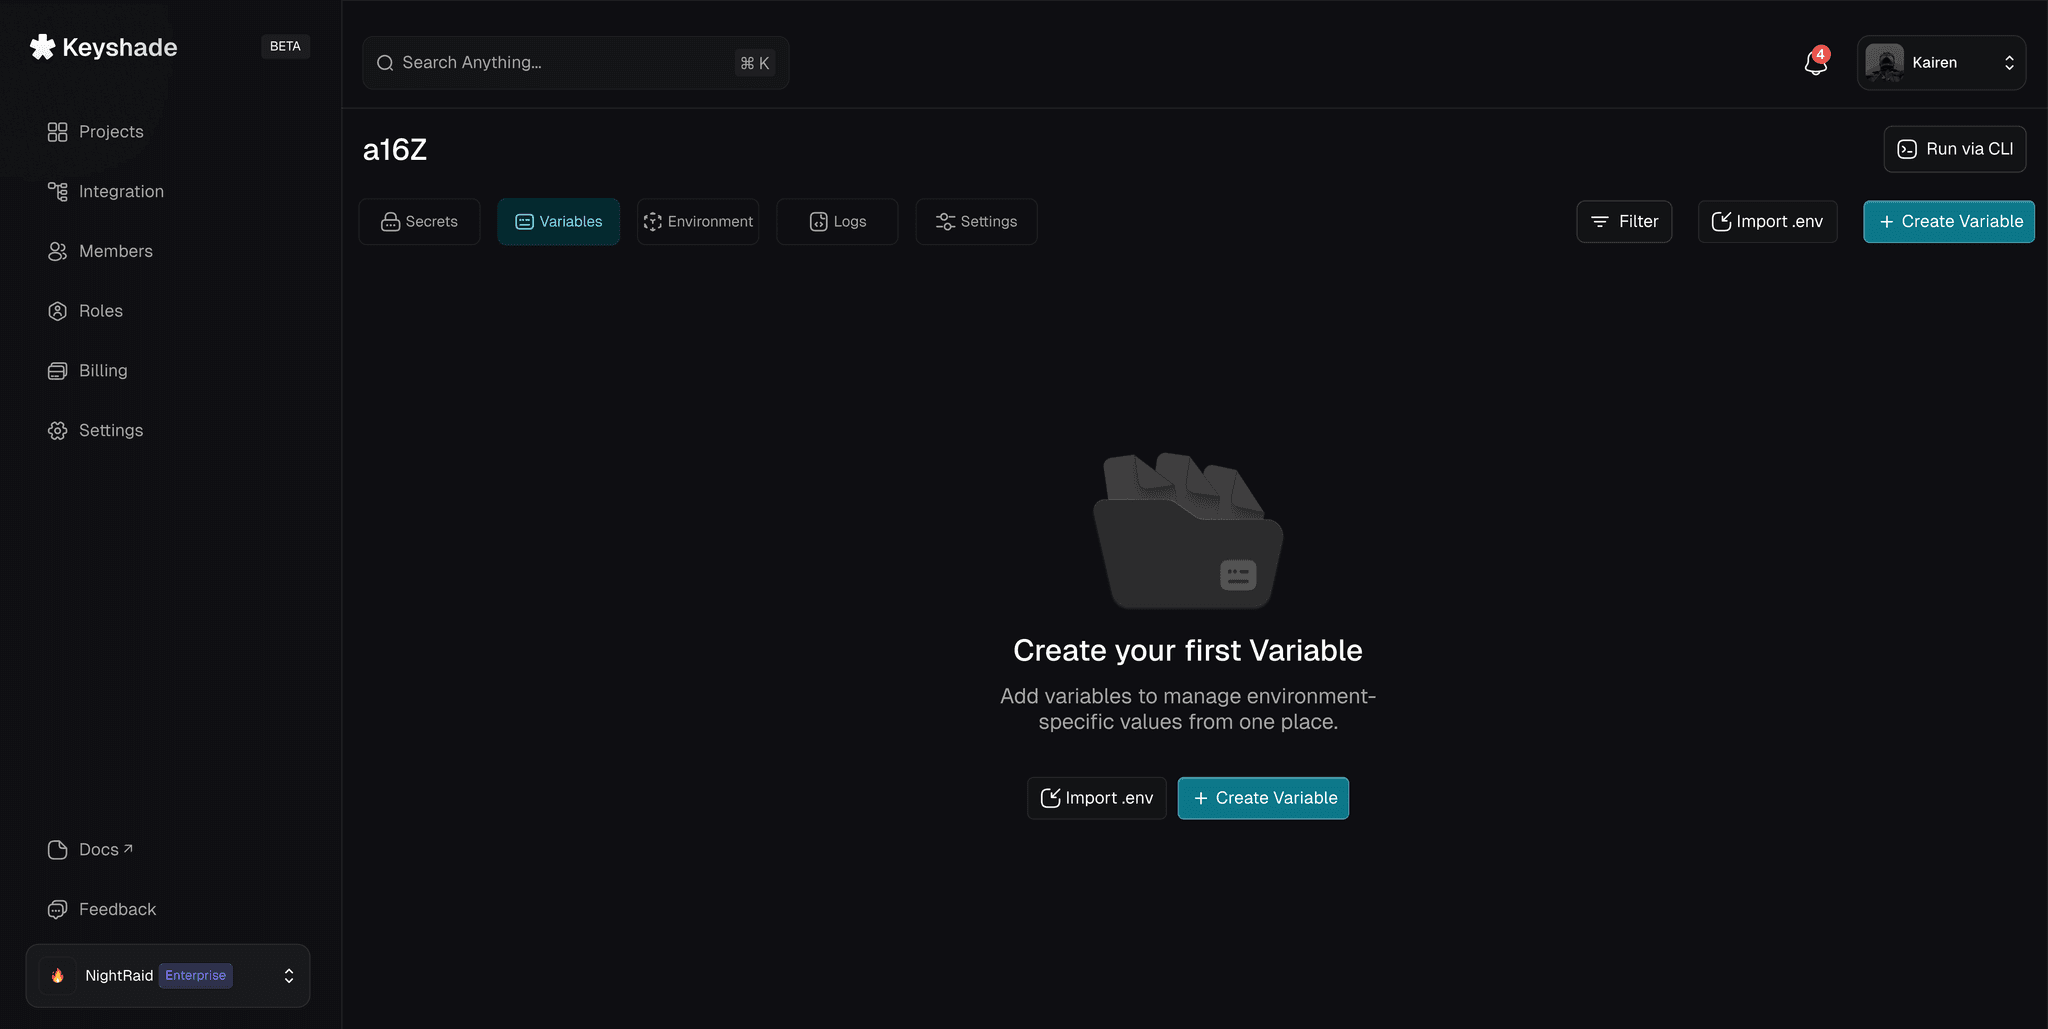Image resolution: width=2048 pixels, height=1029 pixels.
Task: Click the Integration tree icon
Action: point(58,191)
